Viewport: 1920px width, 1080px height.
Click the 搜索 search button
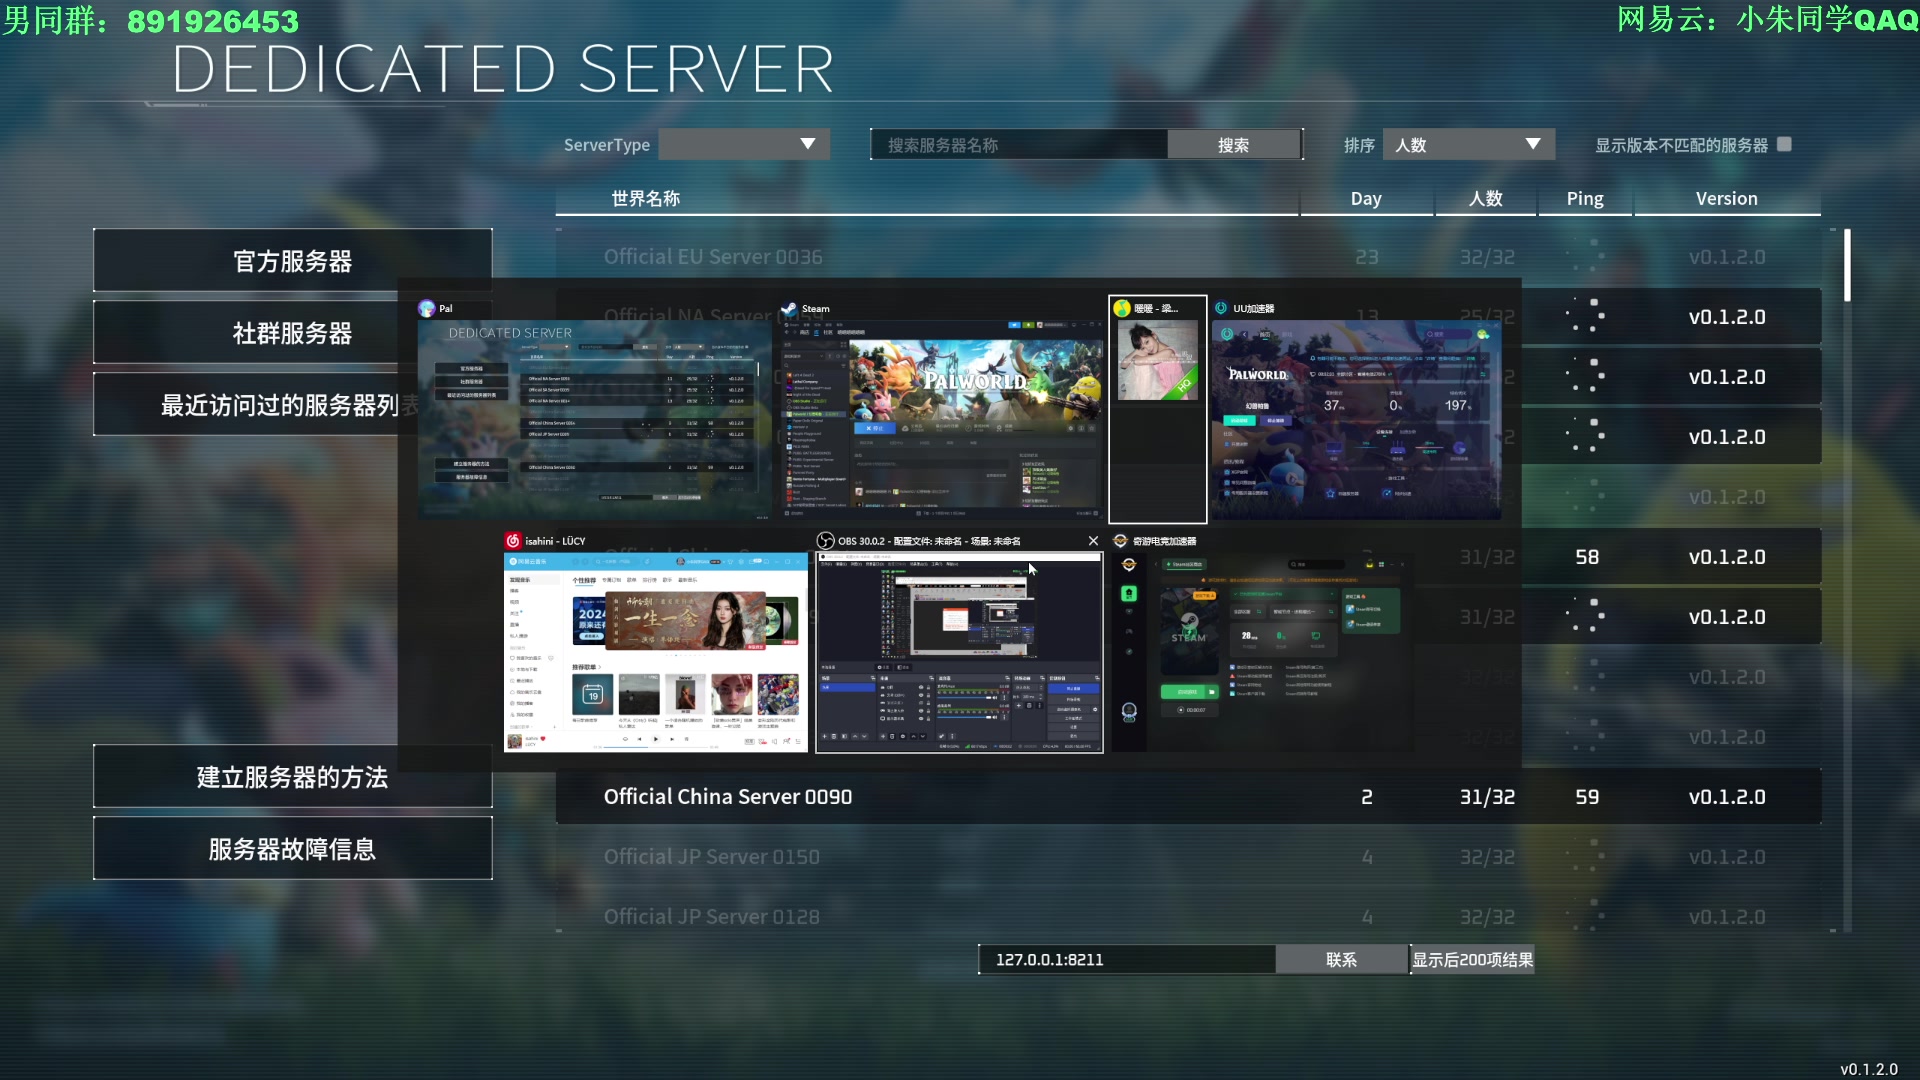[x=1234, y=145]
